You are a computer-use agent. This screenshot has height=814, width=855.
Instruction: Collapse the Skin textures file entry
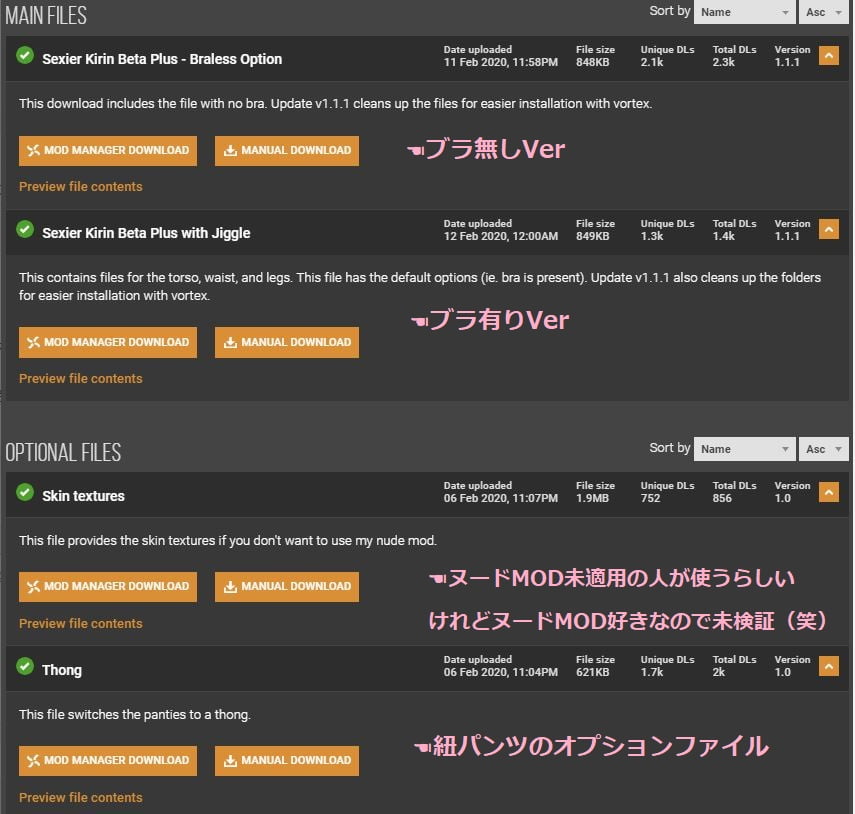(828, 492)
